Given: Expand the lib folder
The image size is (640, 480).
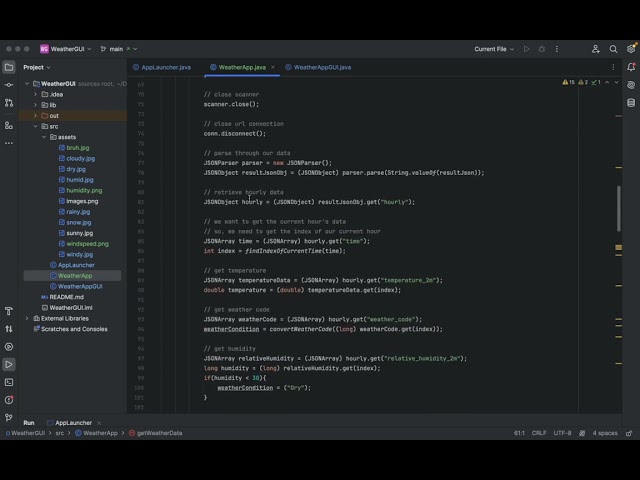Looking at the screenshot, I should point(36,105).
